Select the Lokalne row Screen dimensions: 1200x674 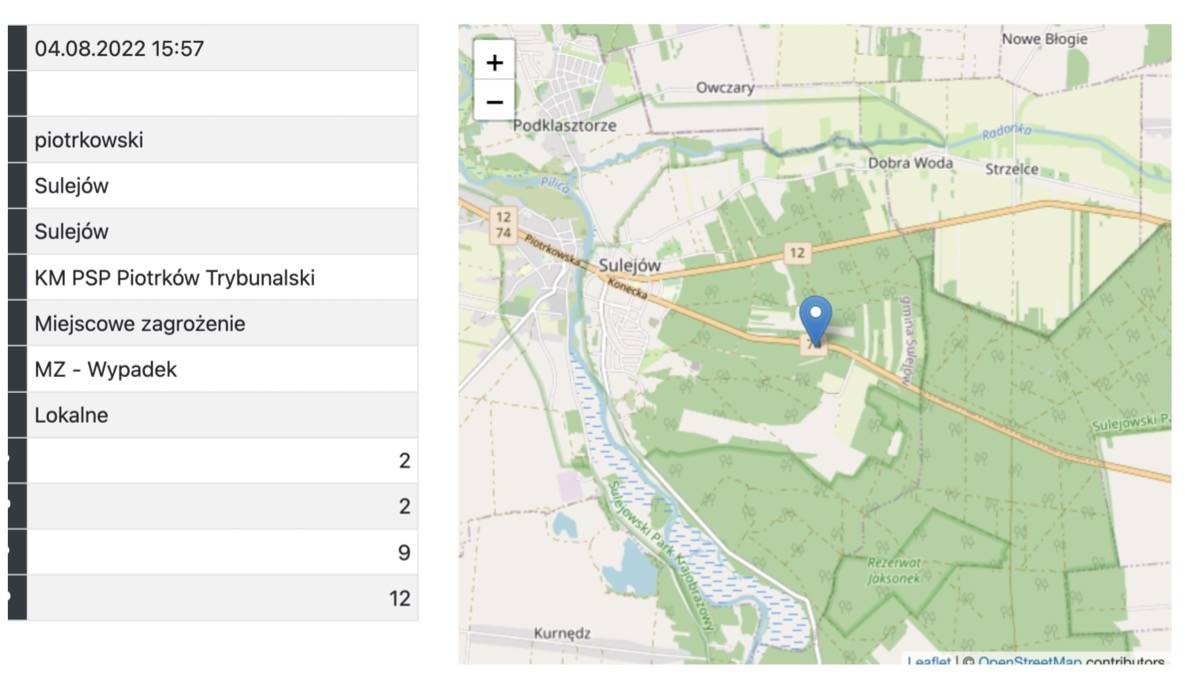(x=222, y=415)
